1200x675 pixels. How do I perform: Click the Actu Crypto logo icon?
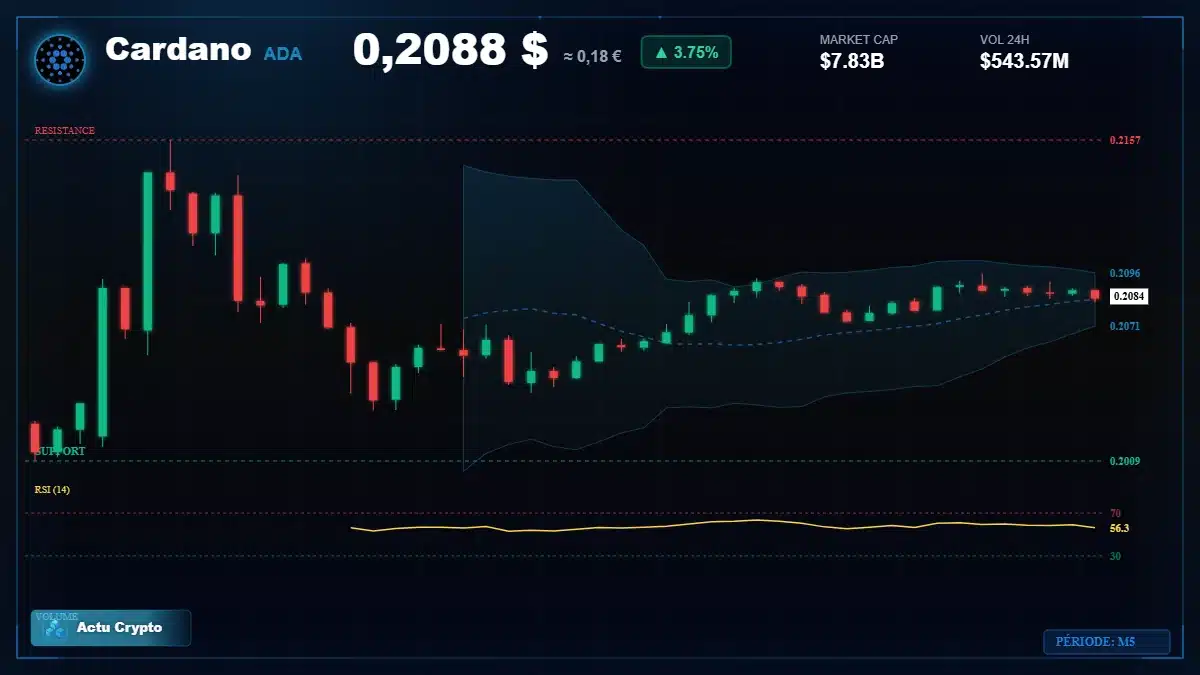(x=56, y=629)
